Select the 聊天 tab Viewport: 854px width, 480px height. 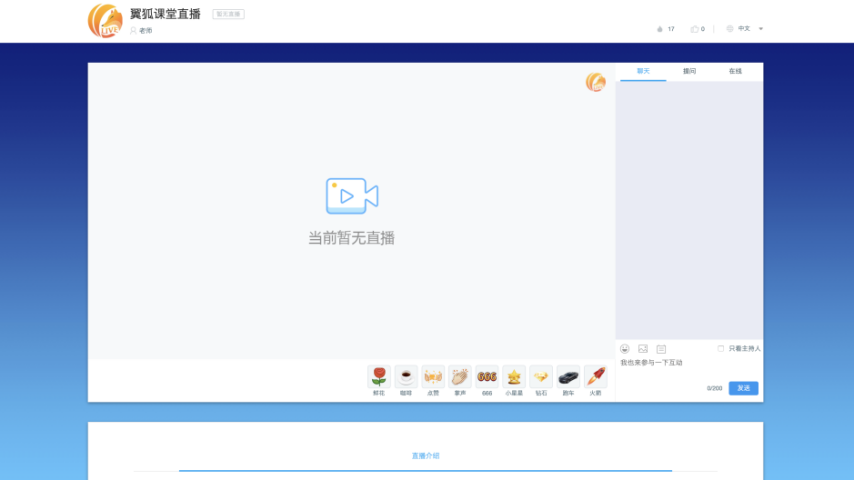pos(643,71)
